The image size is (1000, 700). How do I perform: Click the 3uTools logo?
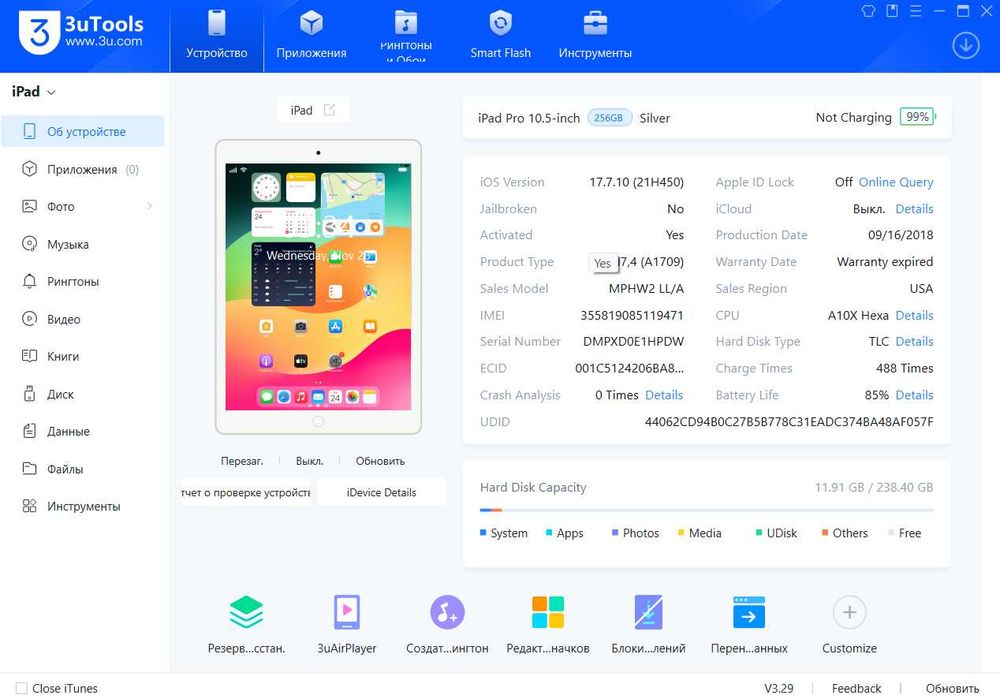(81, 32)
